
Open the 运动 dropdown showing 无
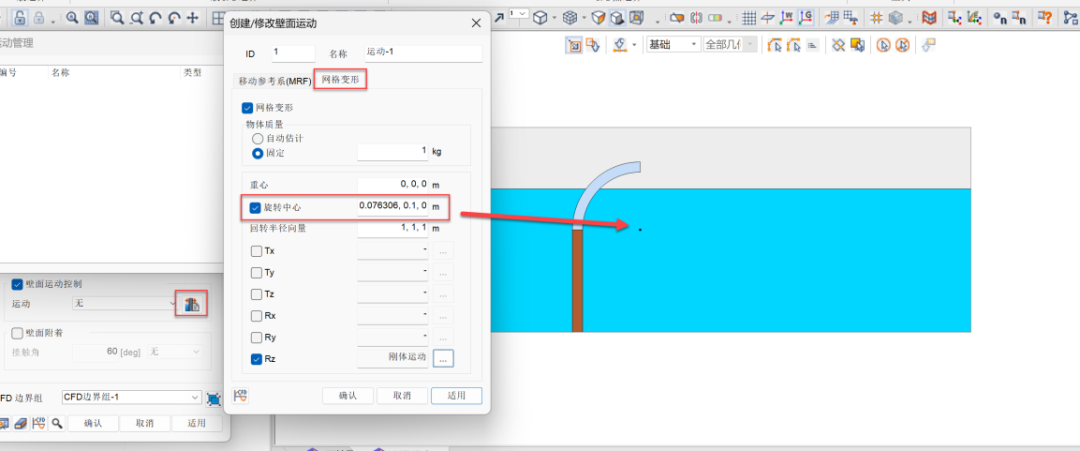pyautogui.click(x=123, y=302)
